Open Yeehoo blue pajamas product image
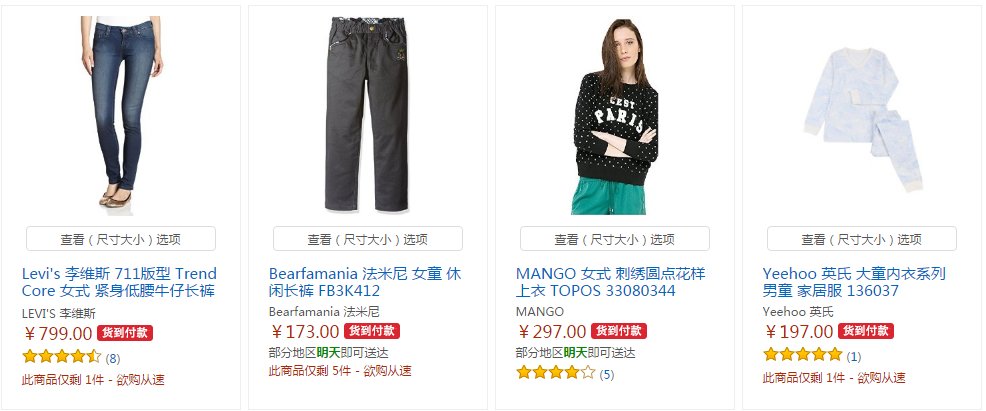 click(x=862, y=118)
